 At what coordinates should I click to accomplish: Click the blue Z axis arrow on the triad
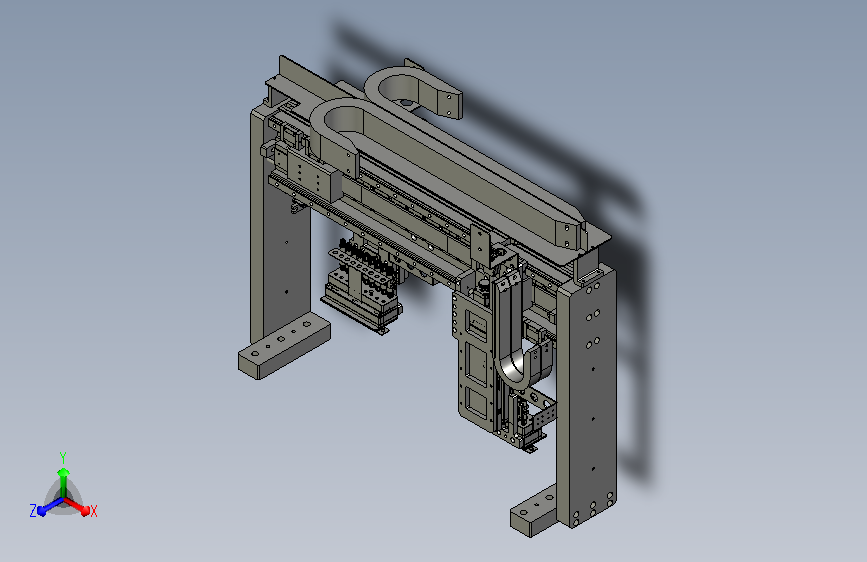49,507
